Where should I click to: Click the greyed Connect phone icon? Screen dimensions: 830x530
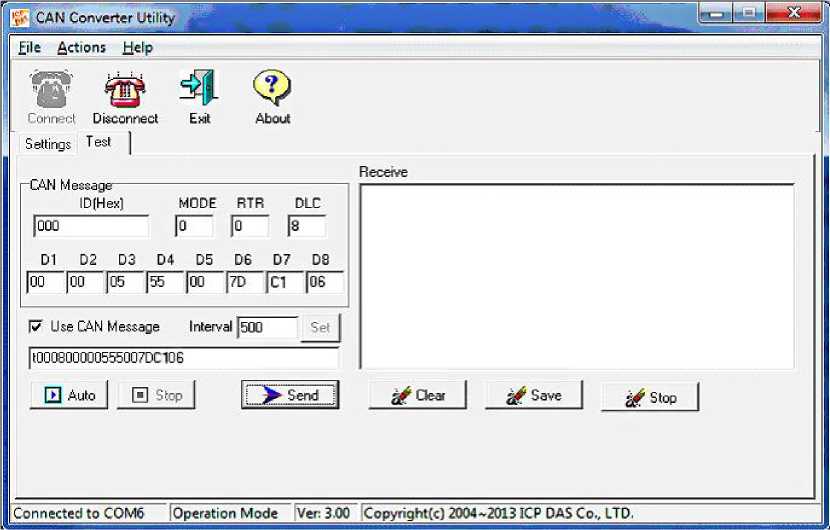coord(51,90)
